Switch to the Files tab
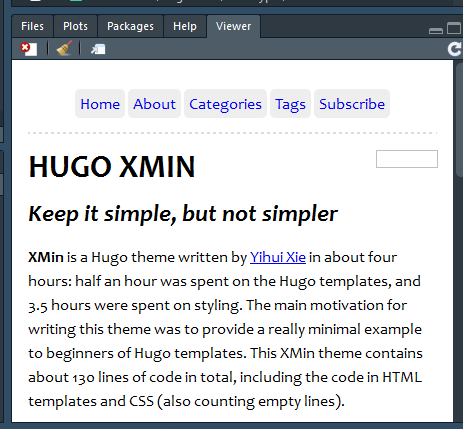463x429 pixels. tap(32, 26)
